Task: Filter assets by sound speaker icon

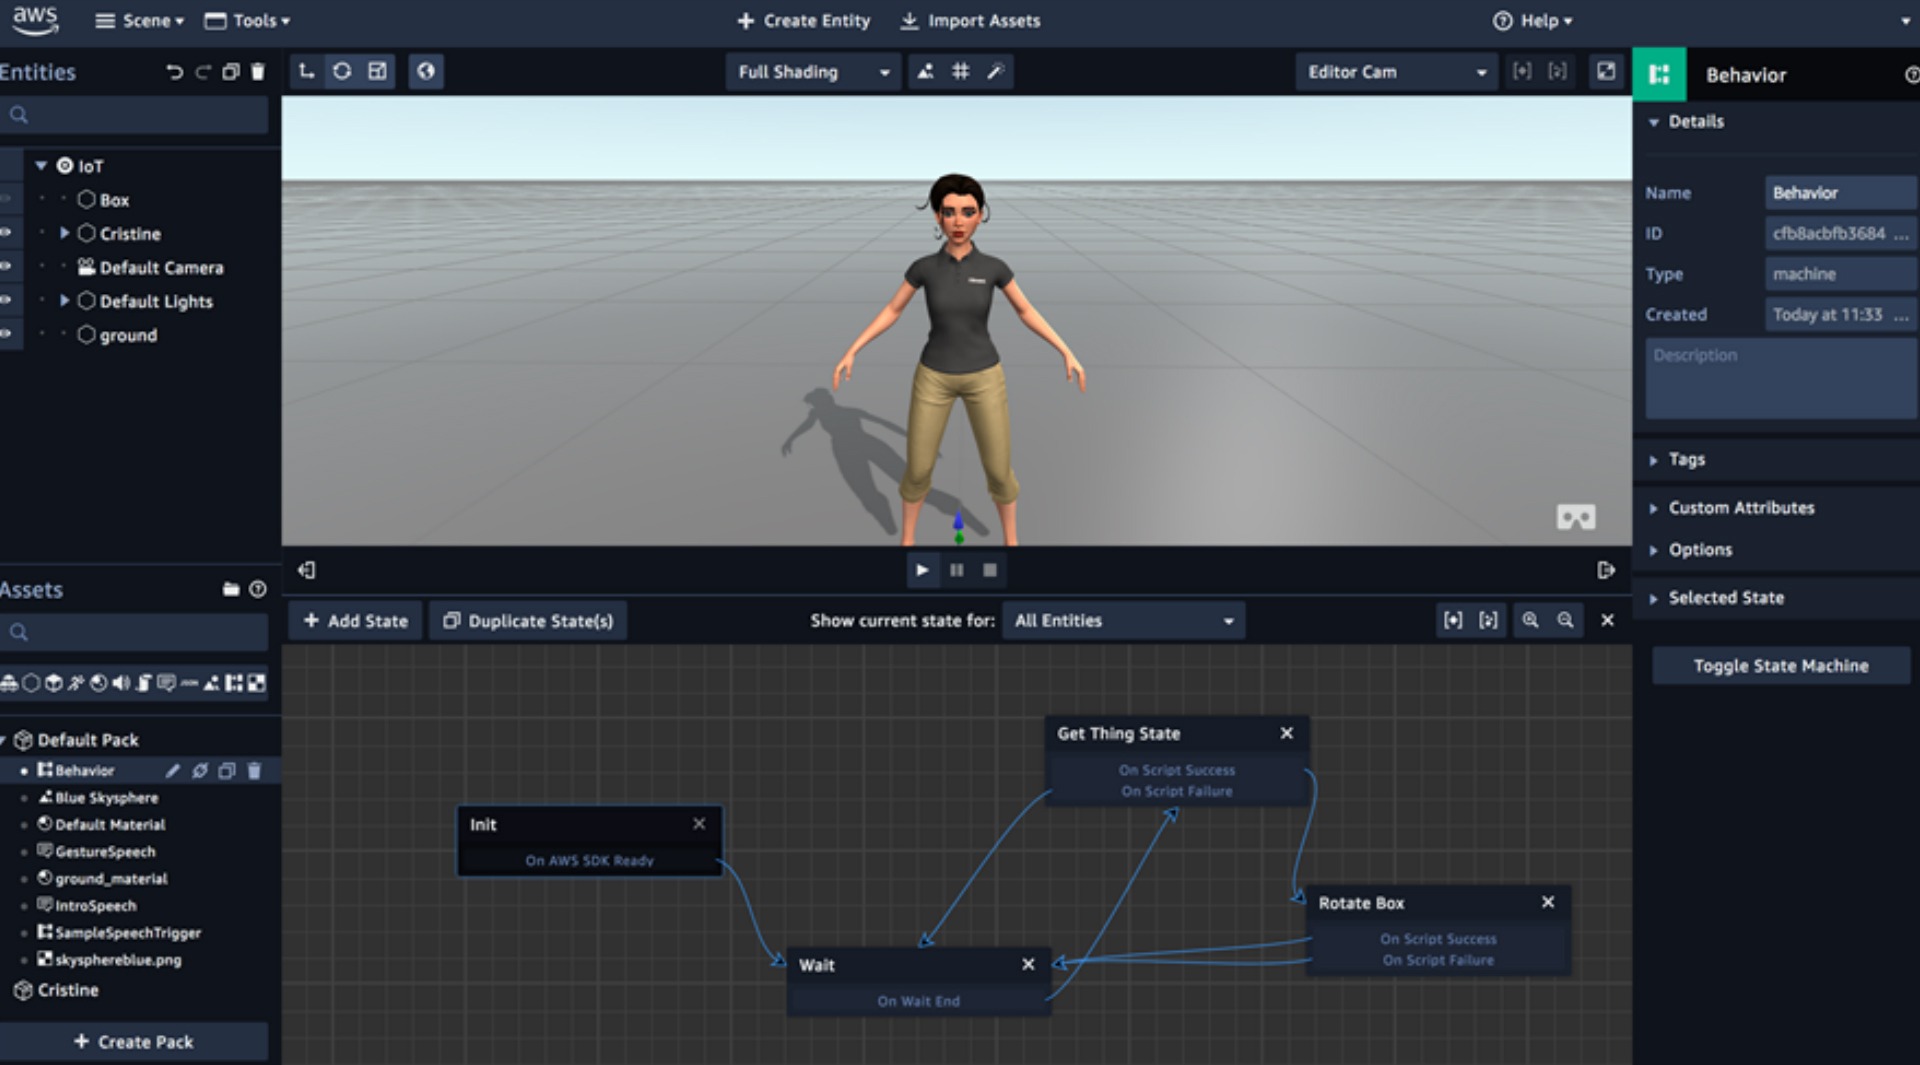Action: pos(121,683)
